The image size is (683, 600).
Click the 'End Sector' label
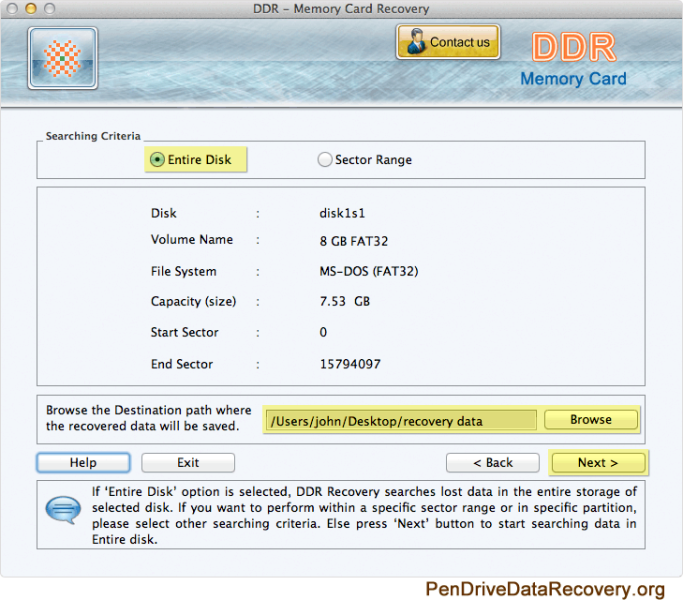pos(182,364)
